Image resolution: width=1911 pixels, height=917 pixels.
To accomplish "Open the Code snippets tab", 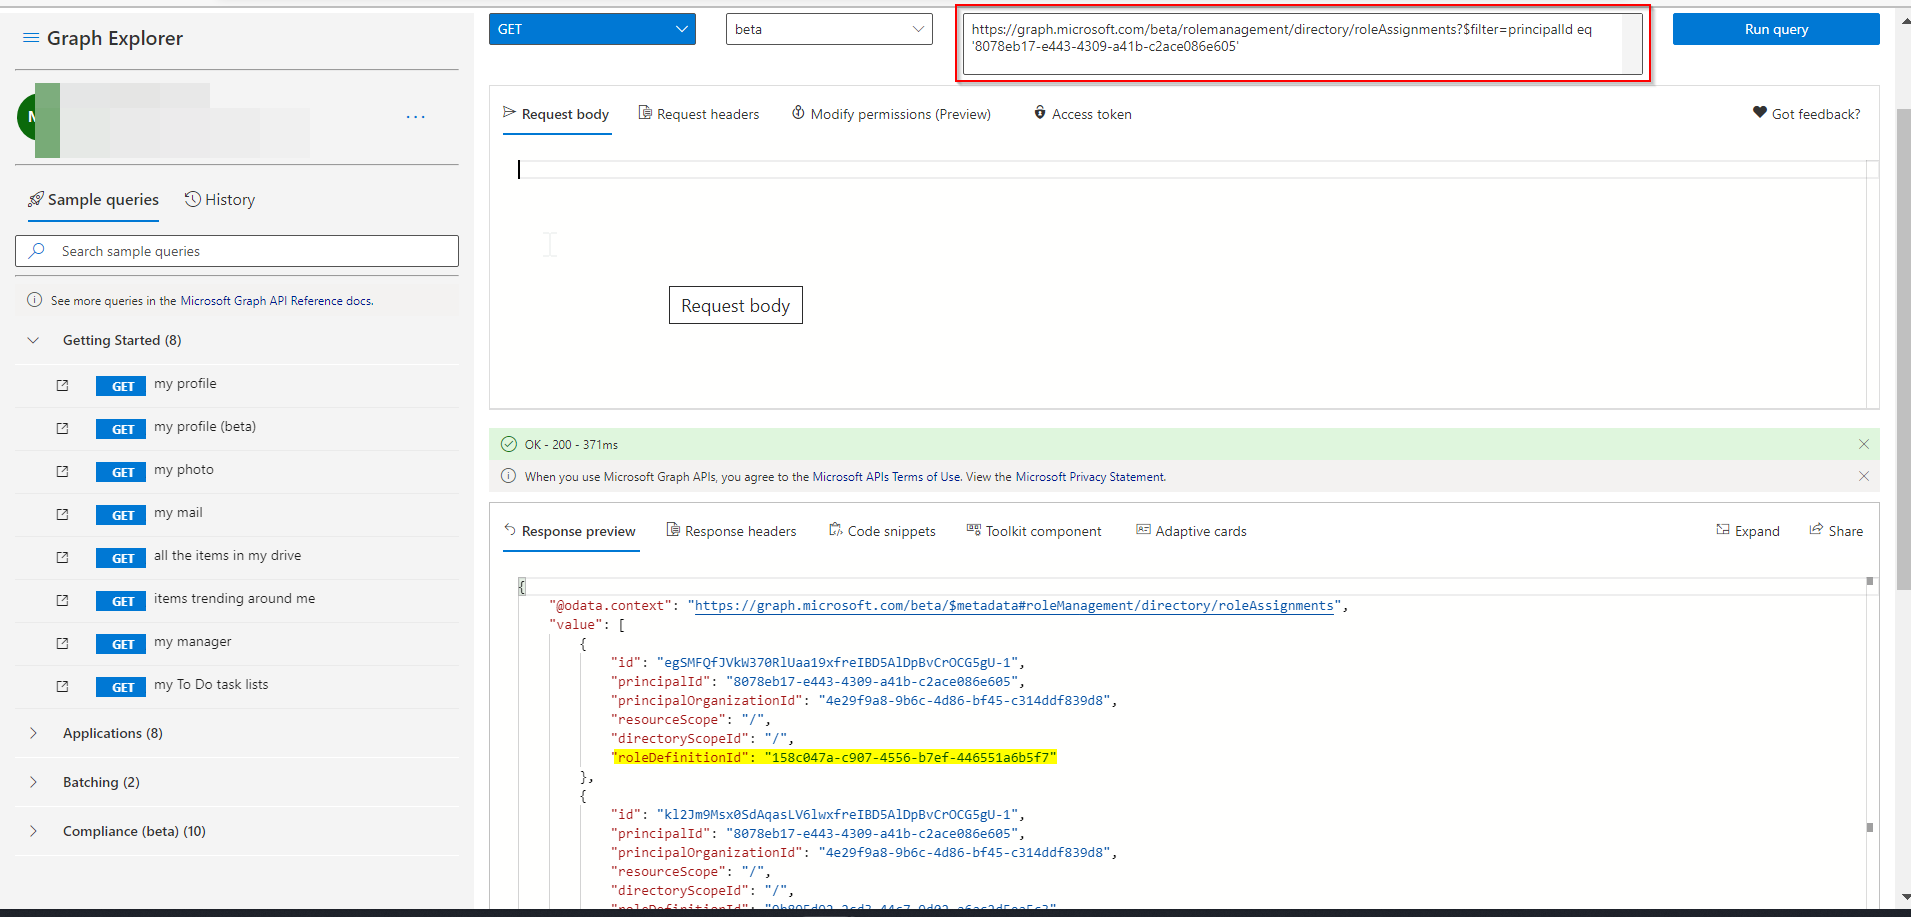I will coord(883,531).
